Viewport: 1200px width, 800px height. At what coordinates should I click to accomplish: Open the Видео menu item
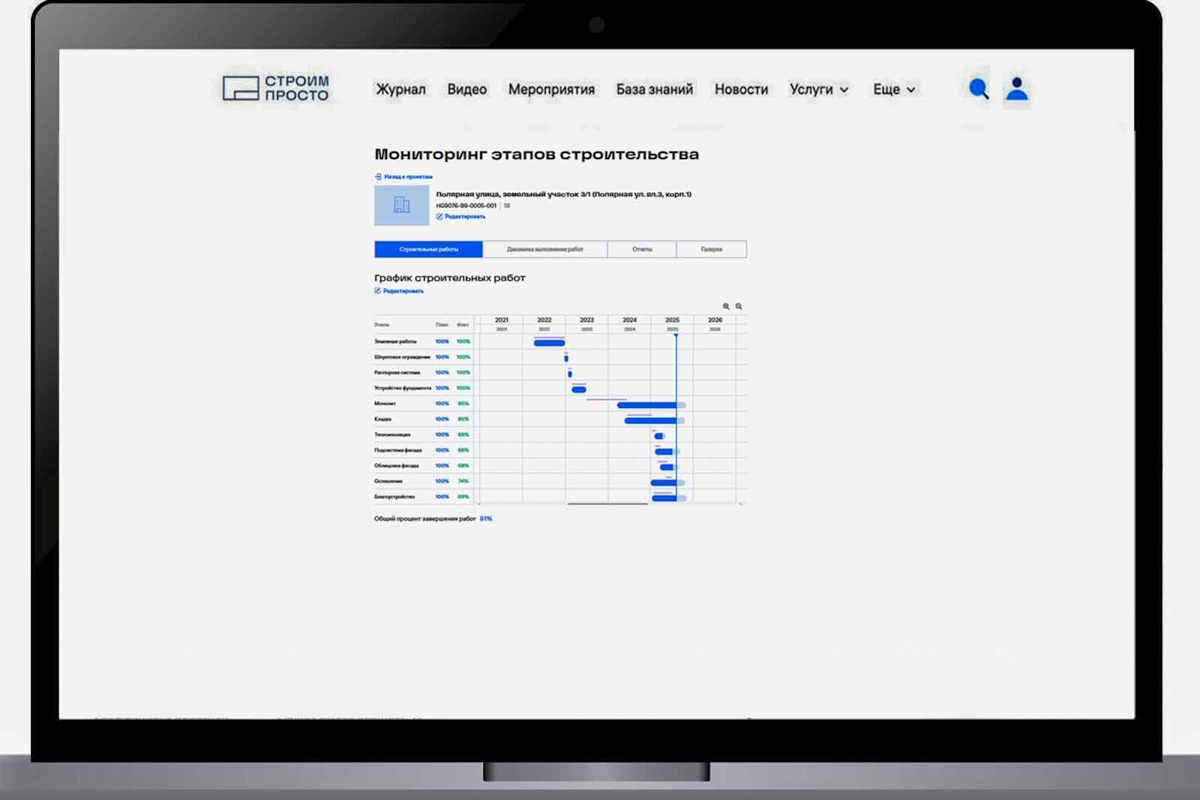coord(467,89)
